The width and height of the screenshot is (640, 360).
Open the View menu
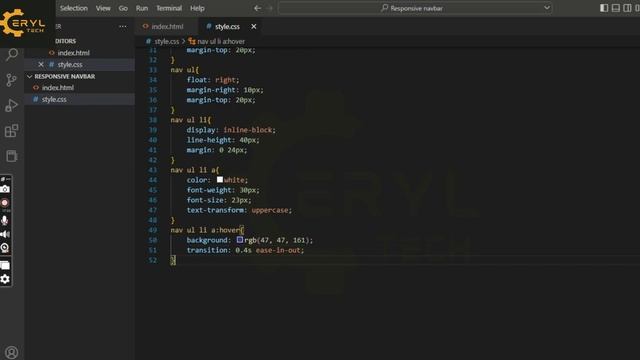point(103,8)
